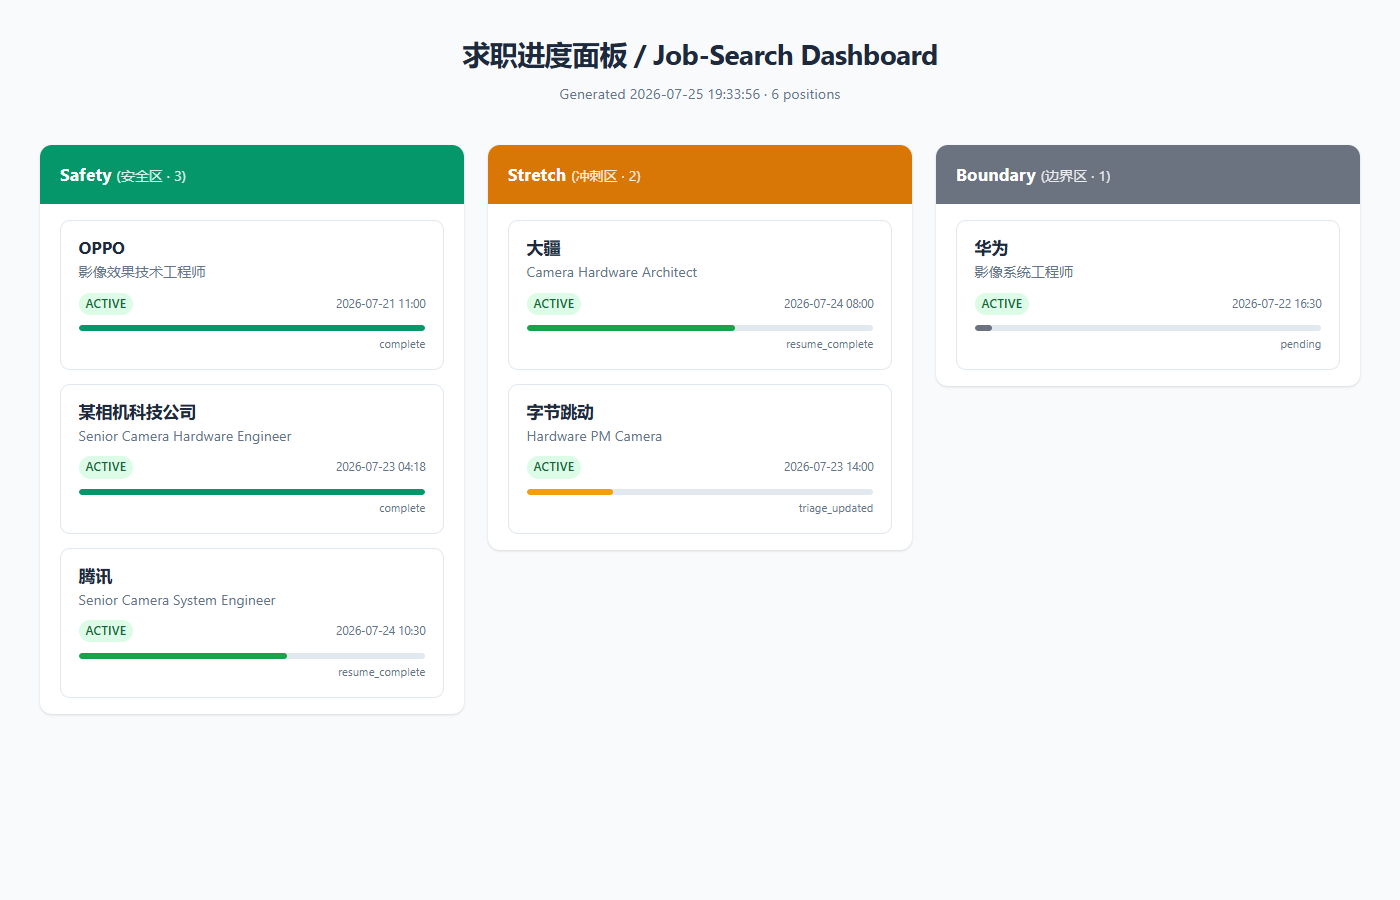Open the 腾讯 job card title
This screenshot has width=1400, height=900.
coord(96,576)
